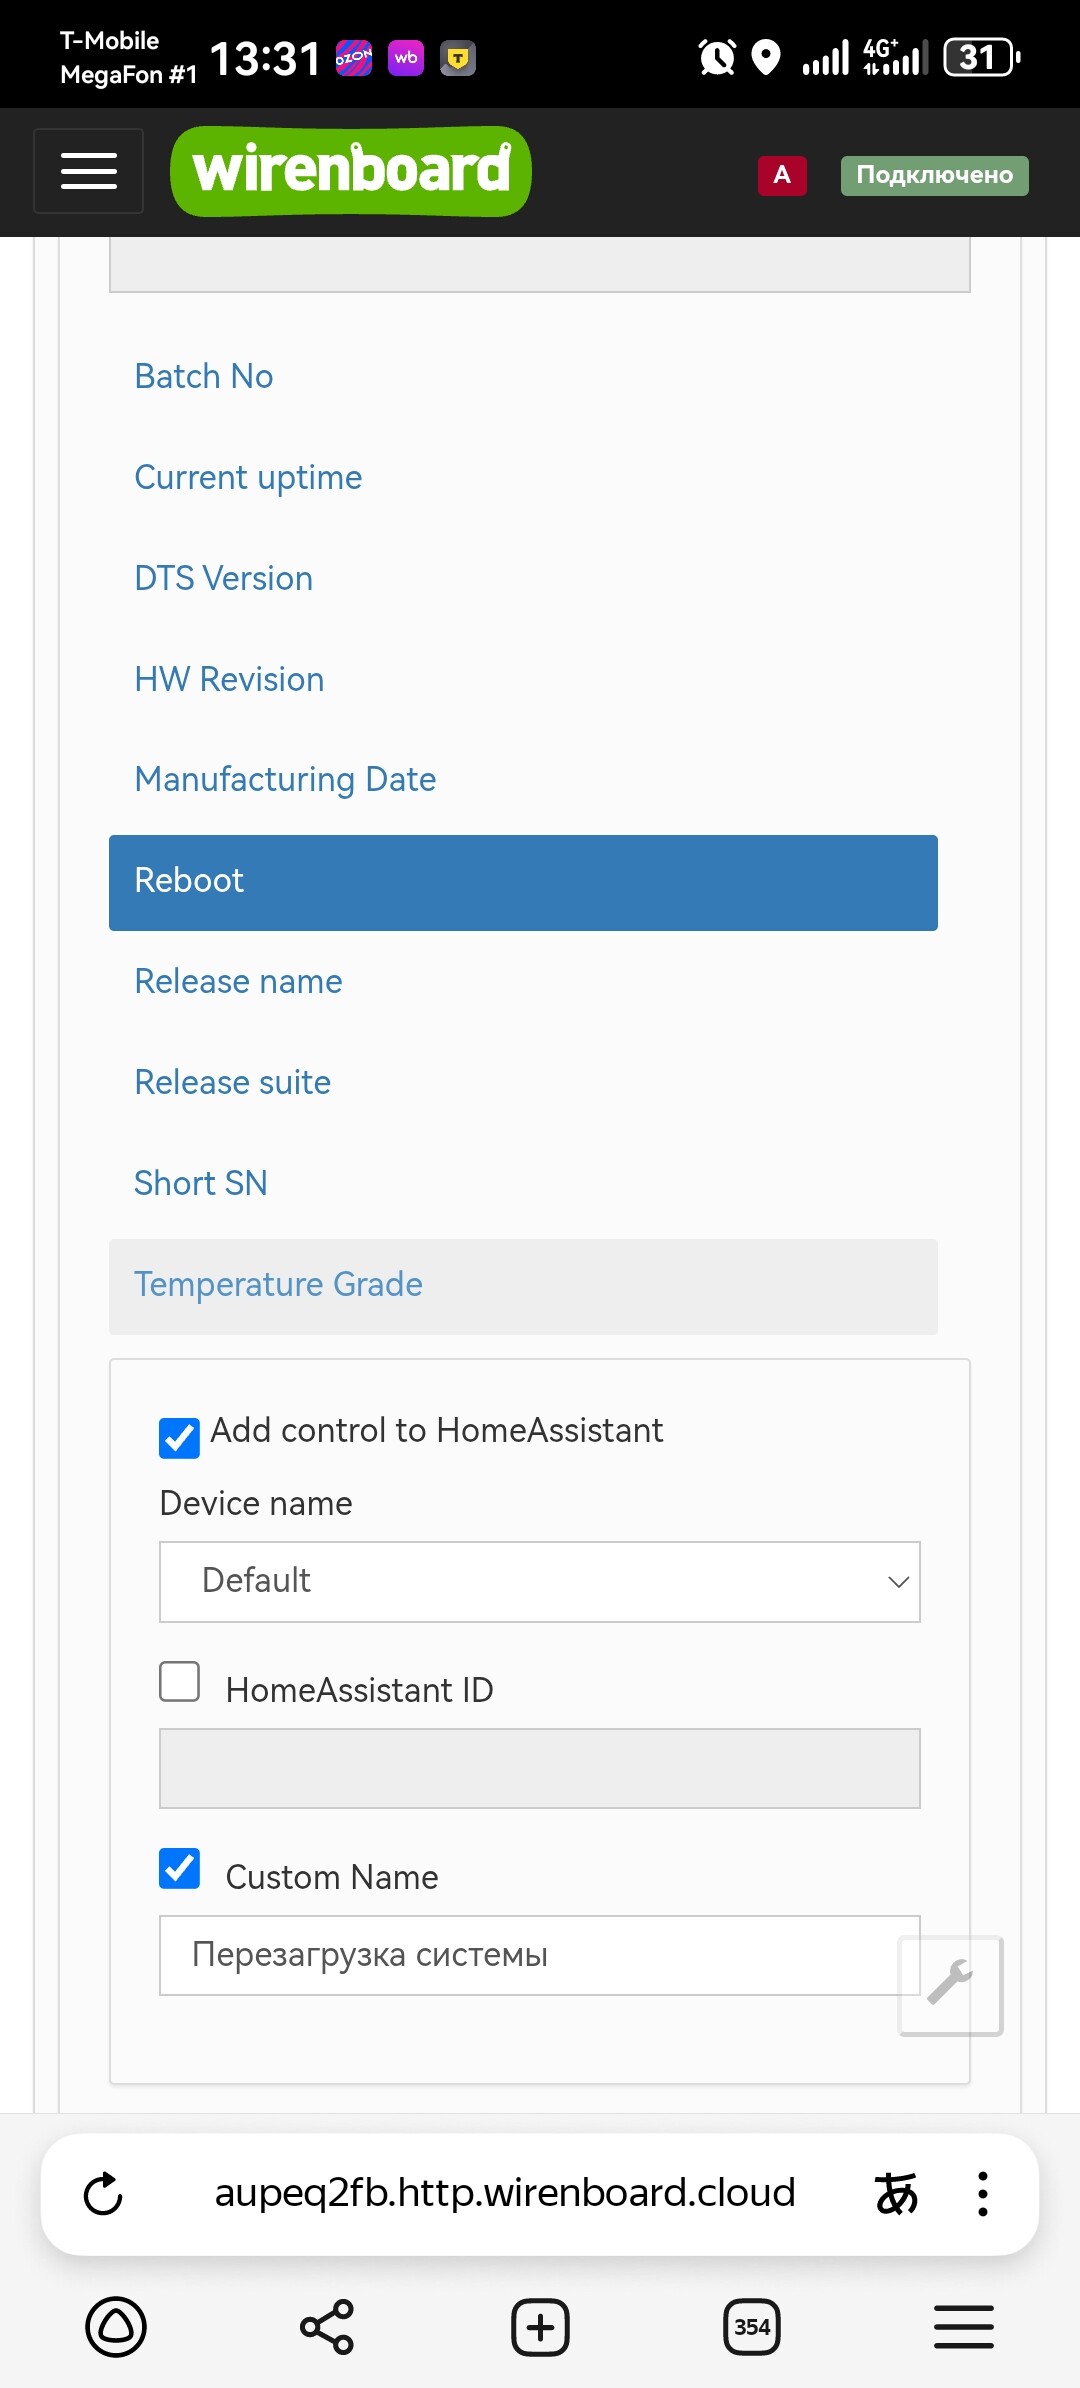The width and height of the screenshot is (1080, 2388).
Task: Disable the Custom Name checkbox
Action: pos(180,1868)
